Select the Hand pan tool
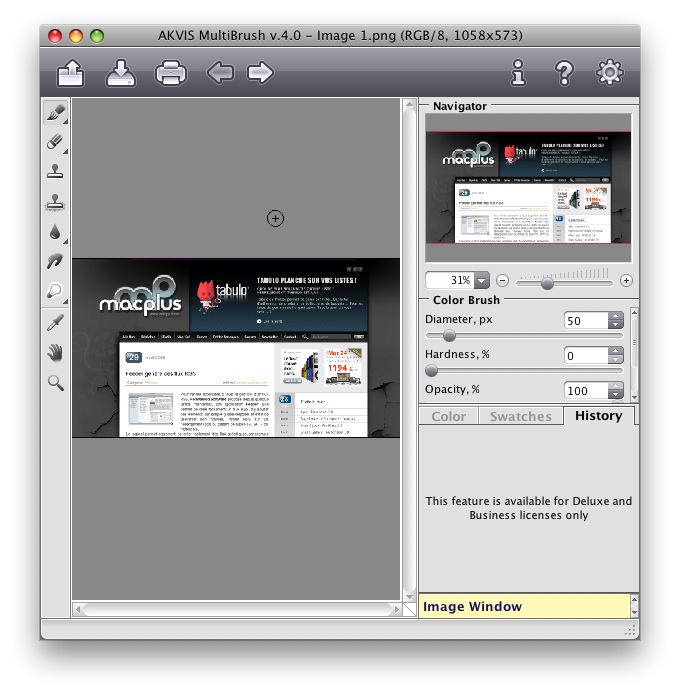The image size is (680, 695). pos(55,353)
